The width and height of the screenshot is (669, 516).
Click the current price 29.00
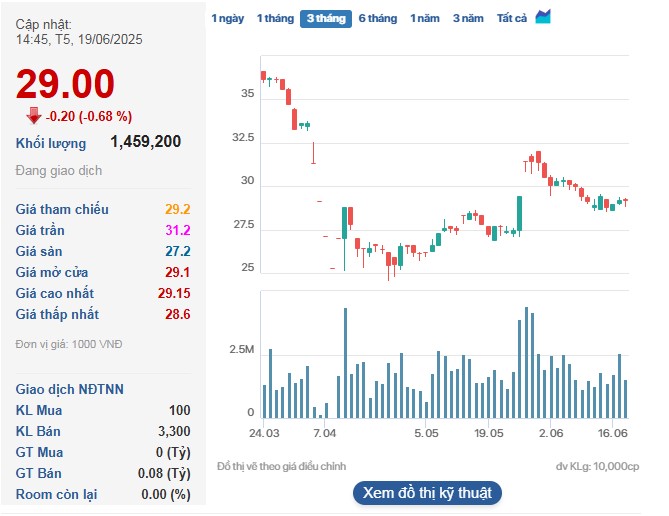point(65,85)
